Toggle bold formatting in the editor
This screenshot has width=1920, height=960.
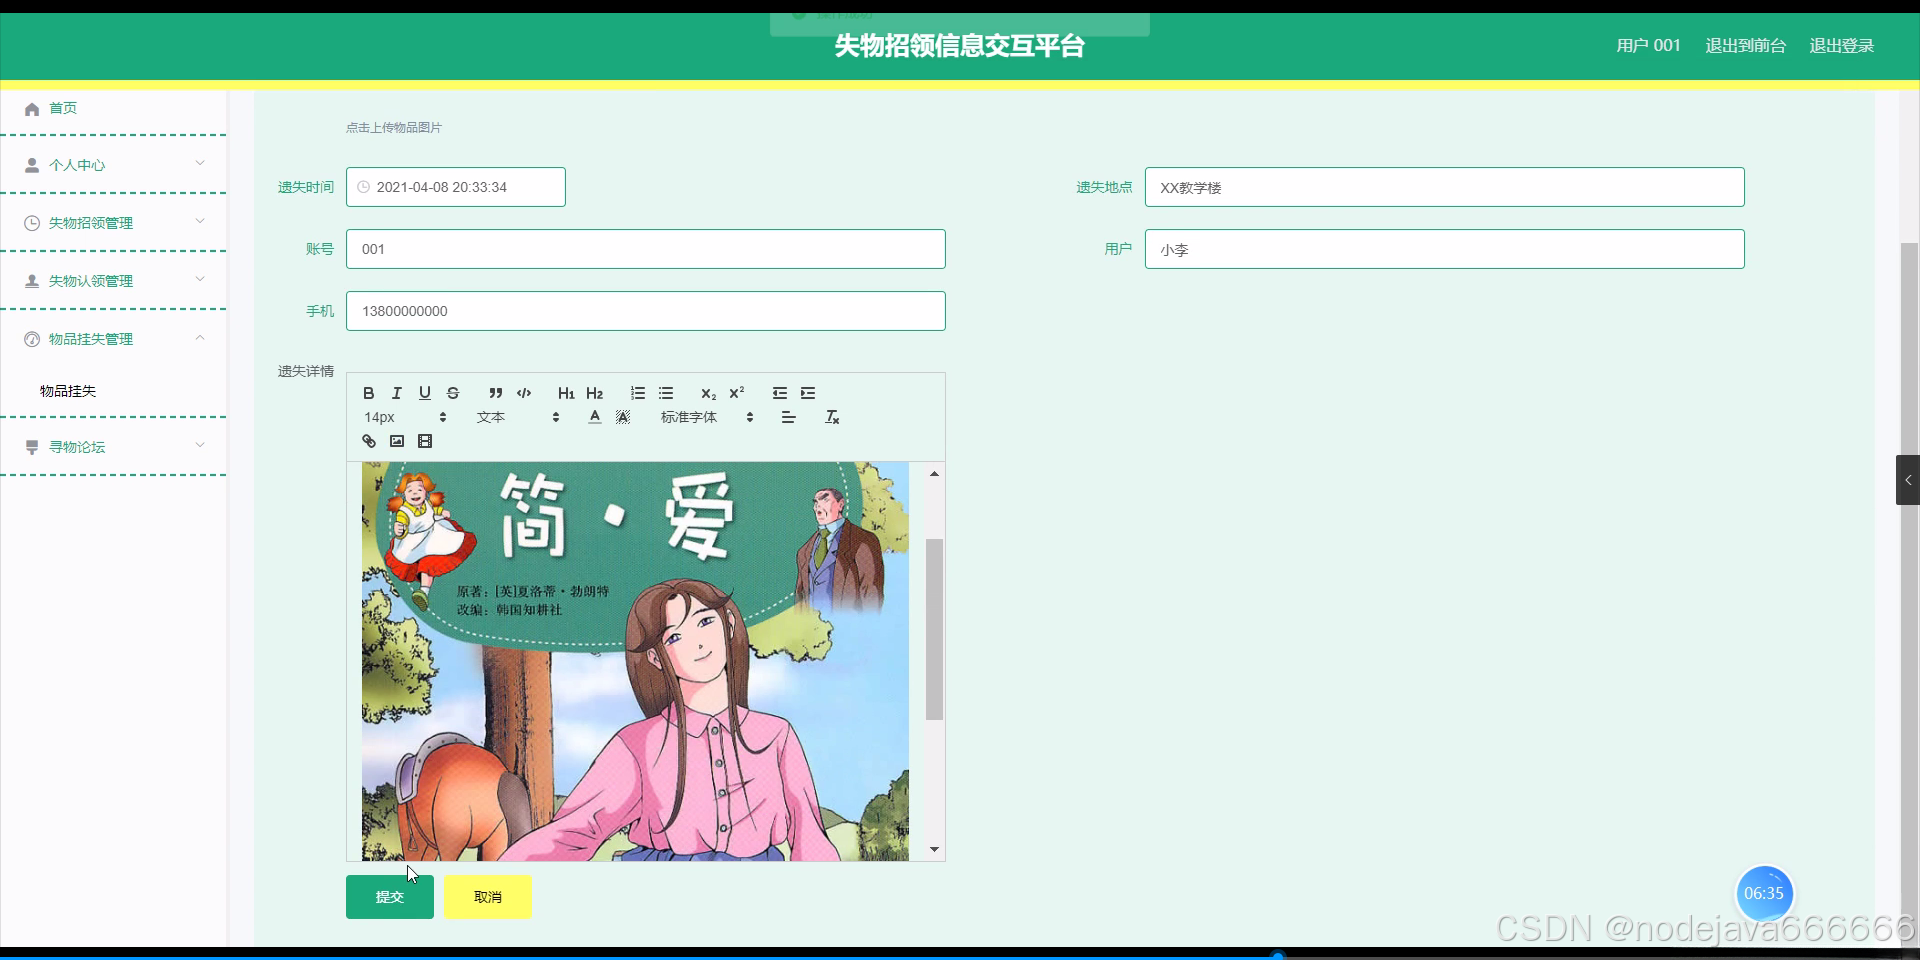click(x=369, y=393)
